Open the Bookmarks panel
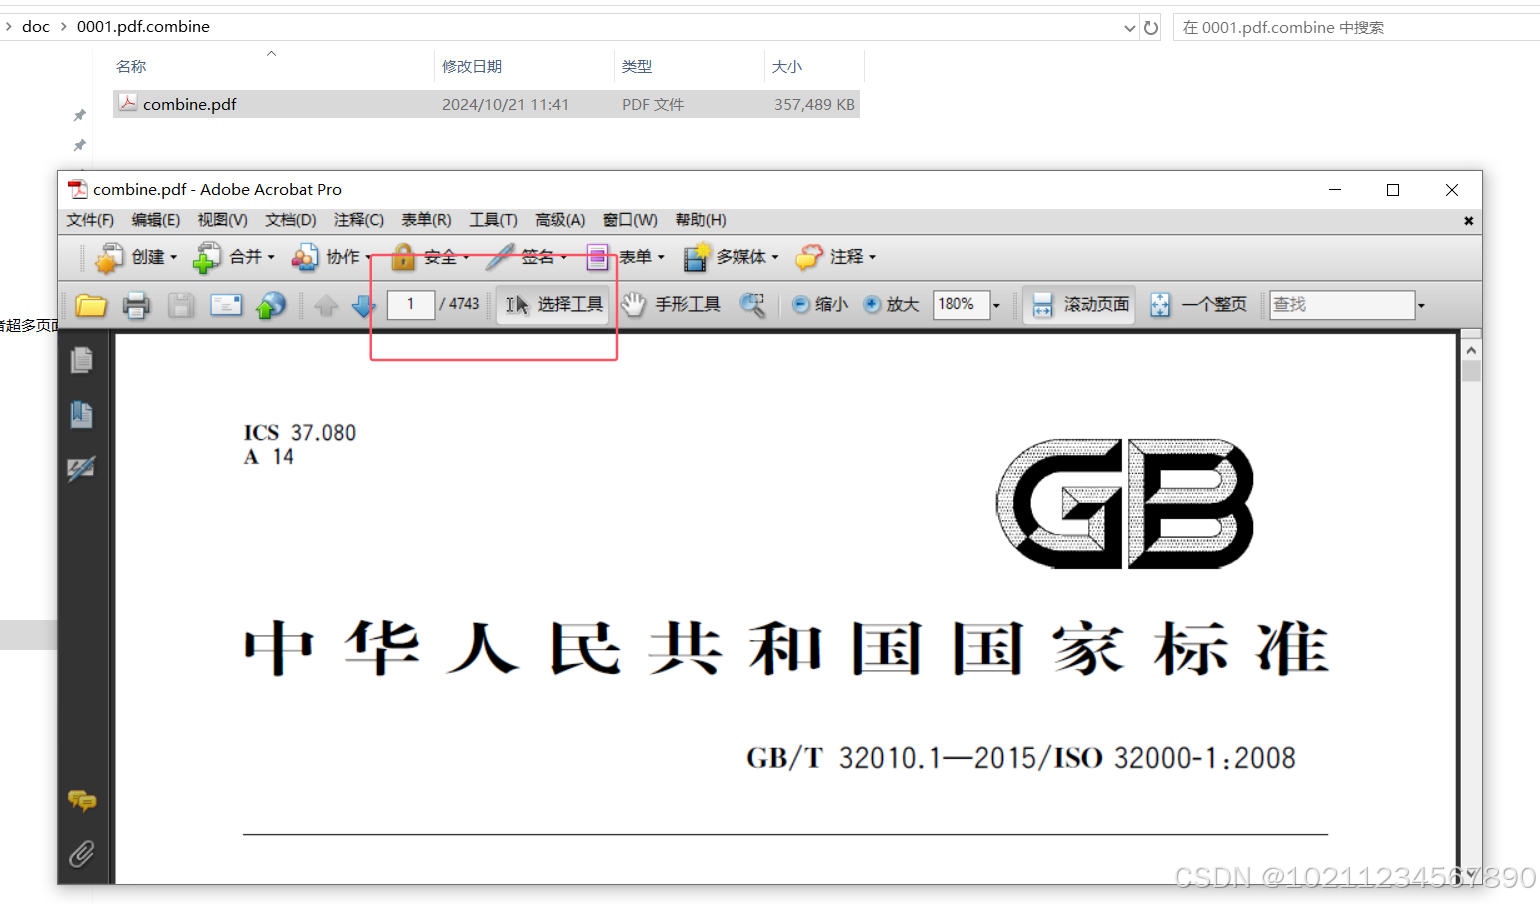1540x904 pixels. pyautogui.click(x=82, y=414)
